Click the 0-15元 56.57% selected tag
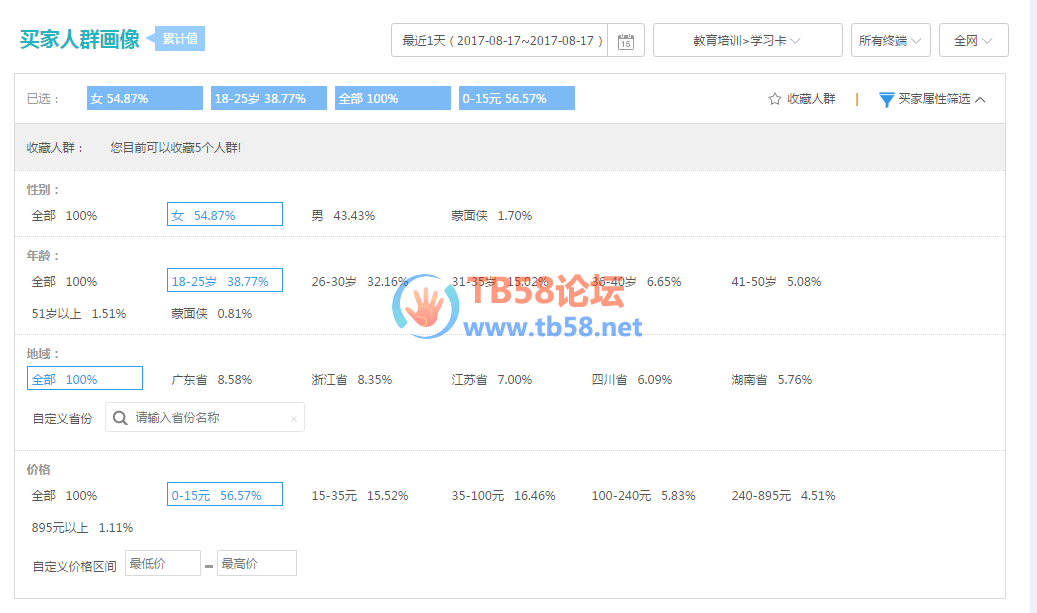Image resolution: width=1037 pixels, height=613 pixels. click(x=516, y=99)
